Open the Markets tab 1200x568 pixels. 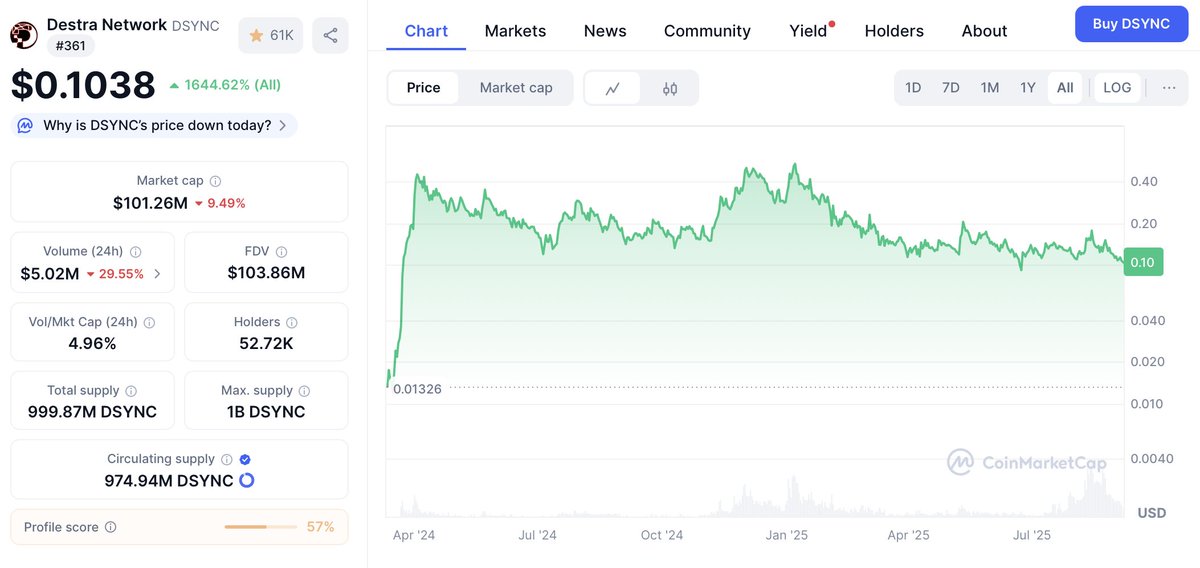515,31
